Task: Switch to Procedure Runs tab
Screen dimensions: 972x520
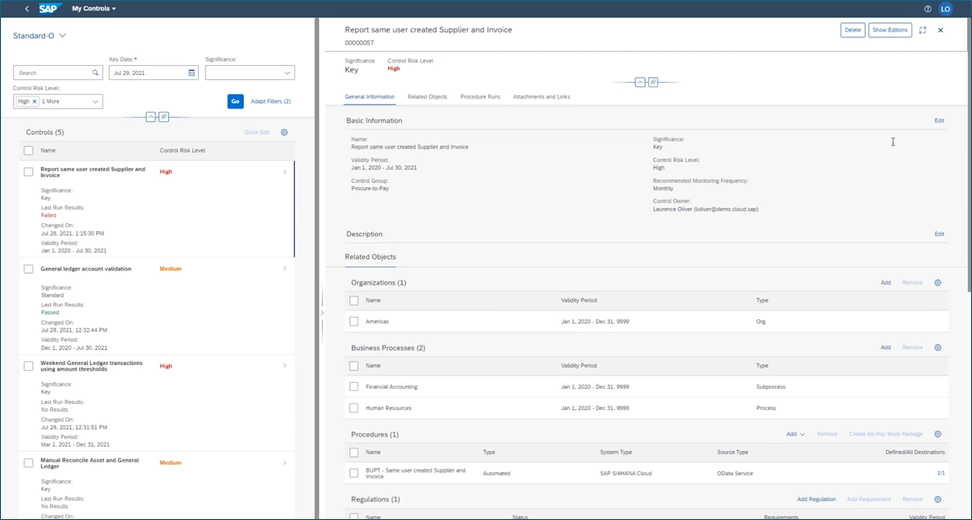Action: [x=480, y=97]
